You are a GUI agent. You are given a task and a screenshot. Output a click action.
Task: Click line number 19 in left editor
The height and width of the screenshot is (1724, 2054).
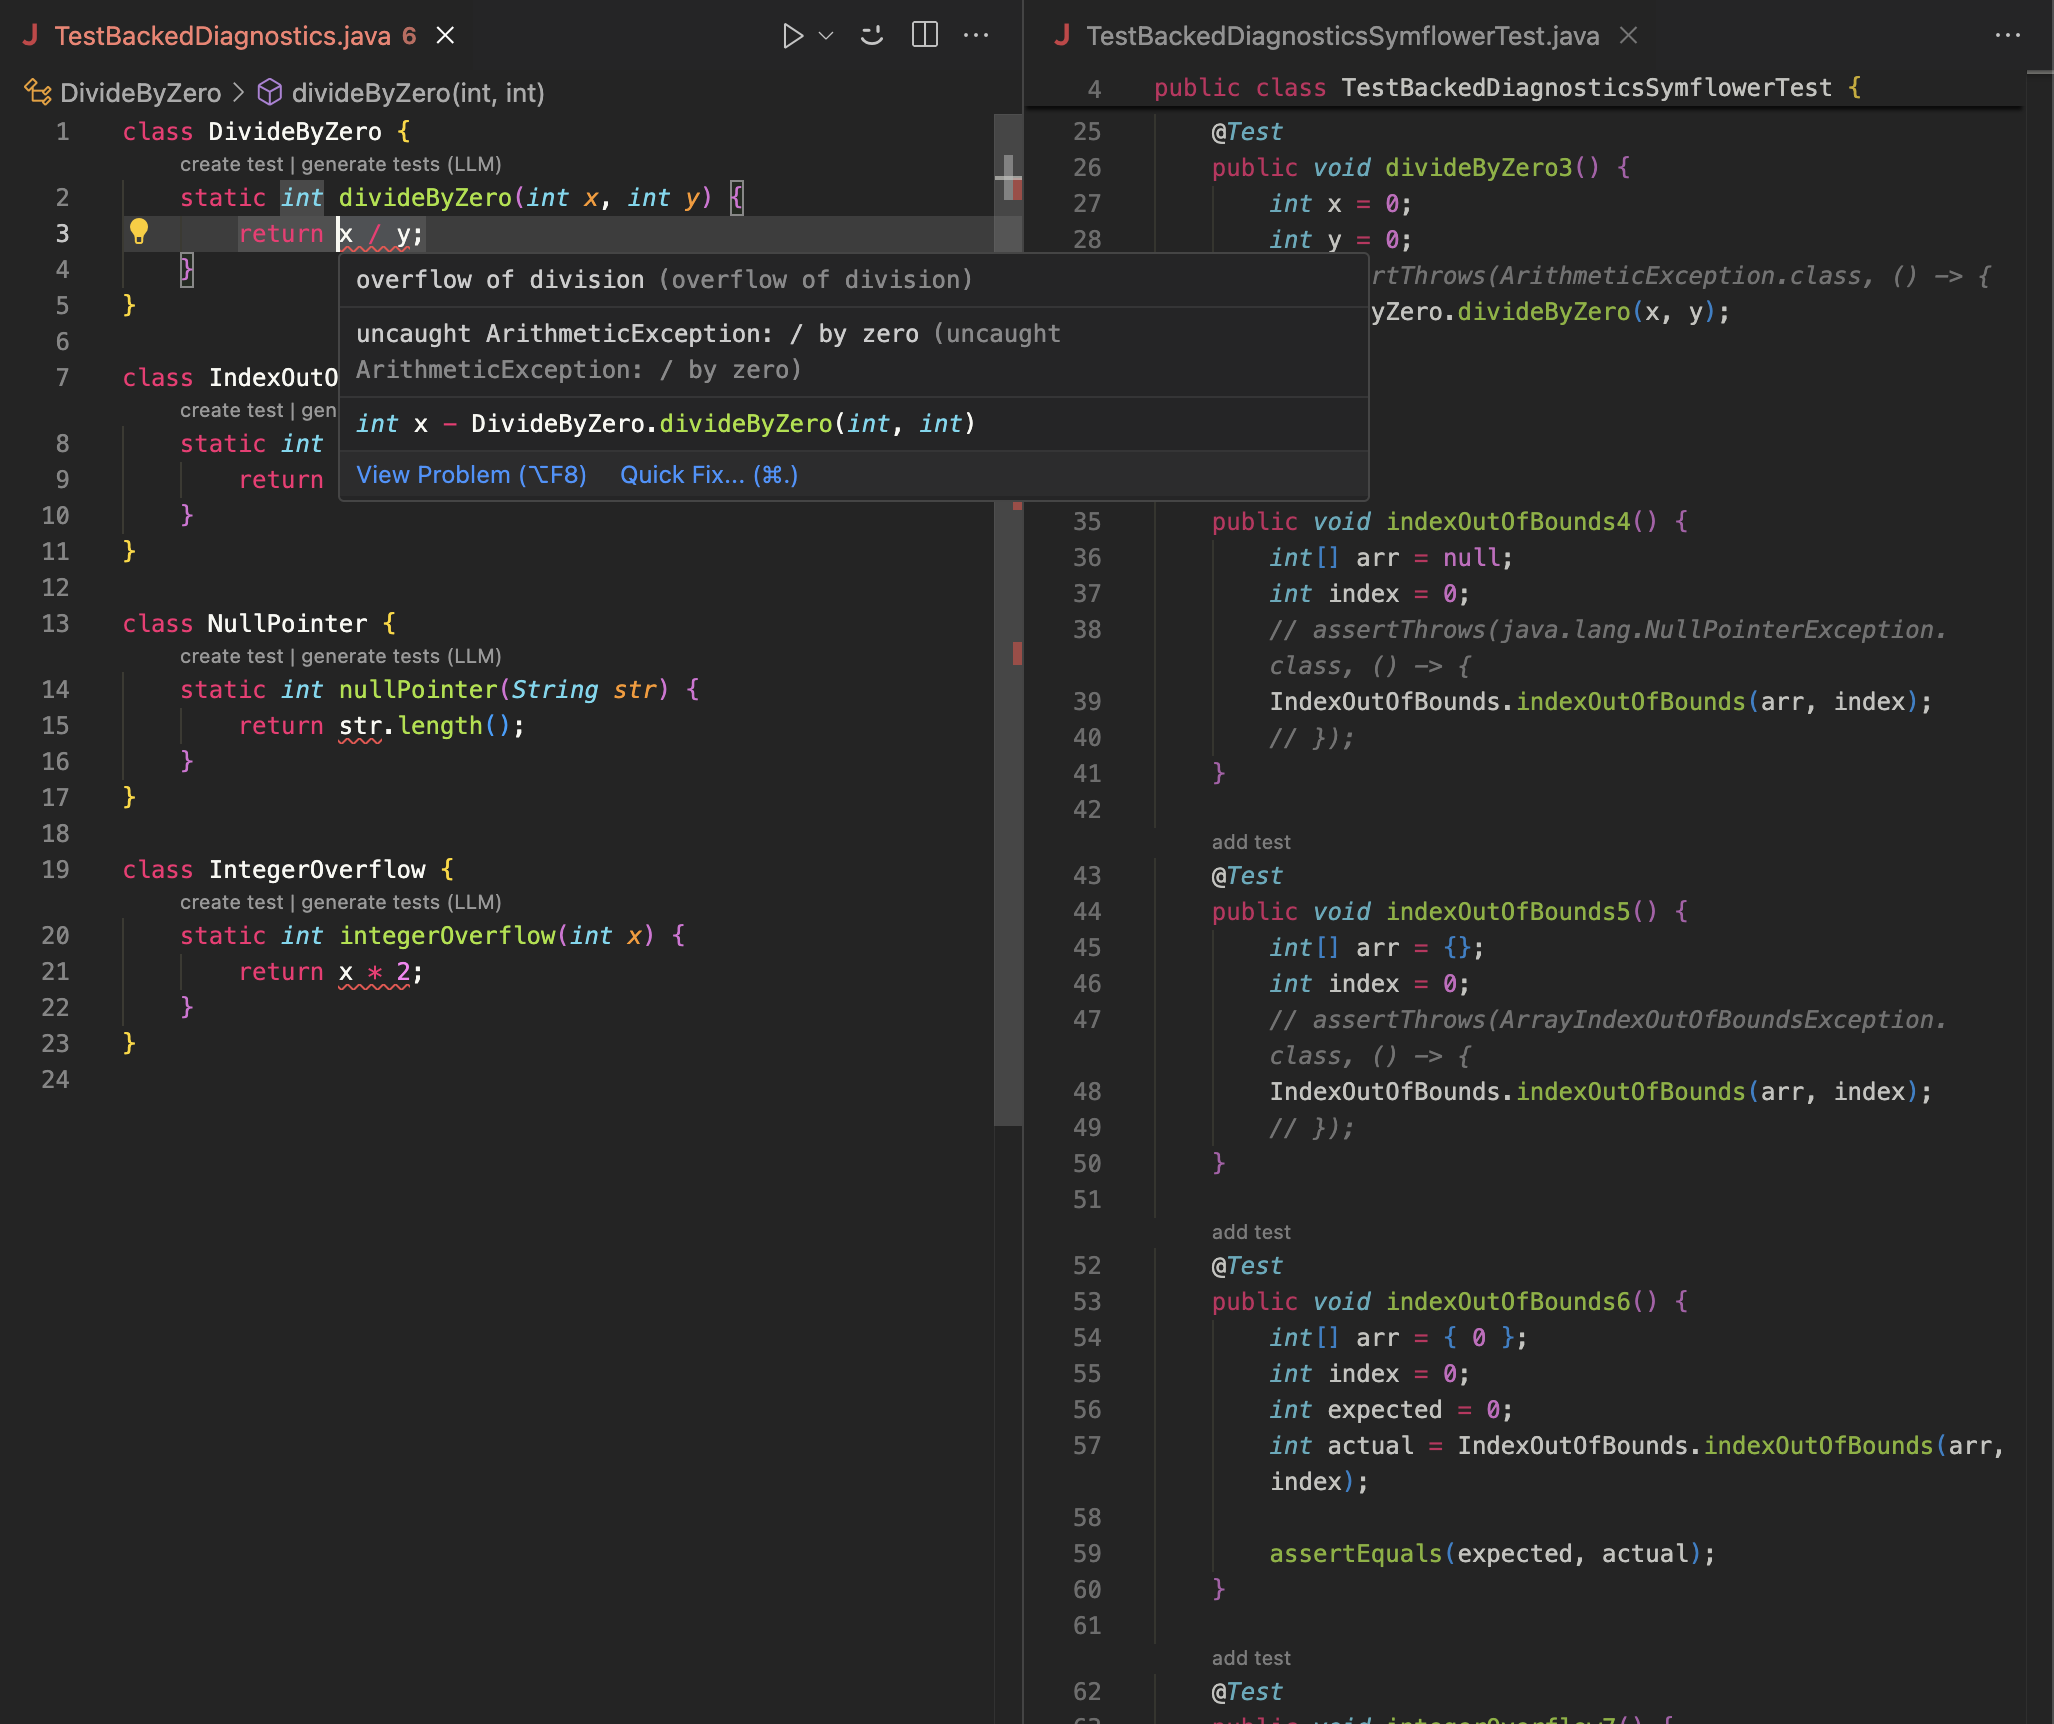pyautogui.click(x=56, y=870)
